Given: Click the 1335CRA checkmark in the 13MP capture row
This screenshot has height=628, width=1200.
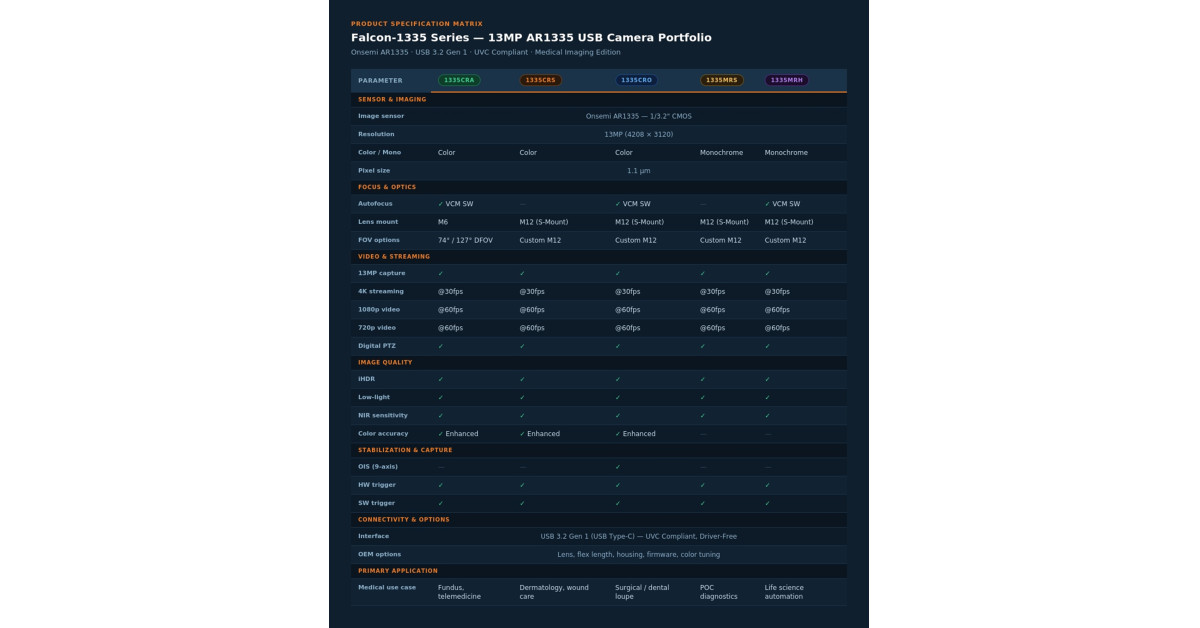Looking at the screenshot, I should pyautogui.click(x=441, y=273).
